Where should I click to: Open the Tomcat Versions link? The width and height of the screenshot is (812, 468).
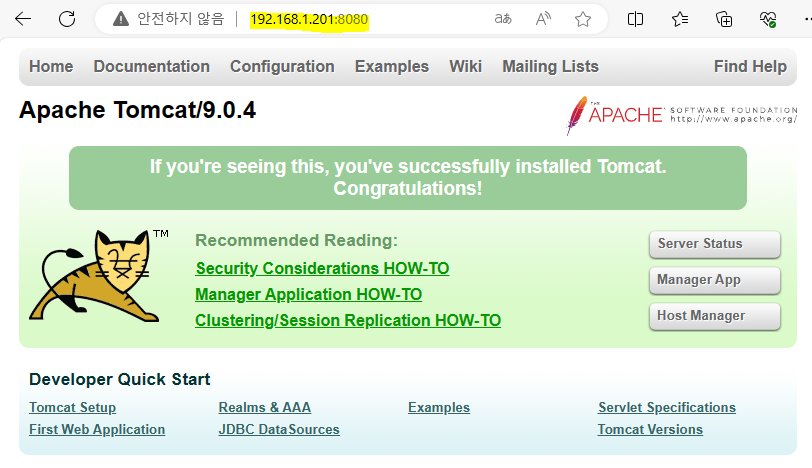coord(650,429)
